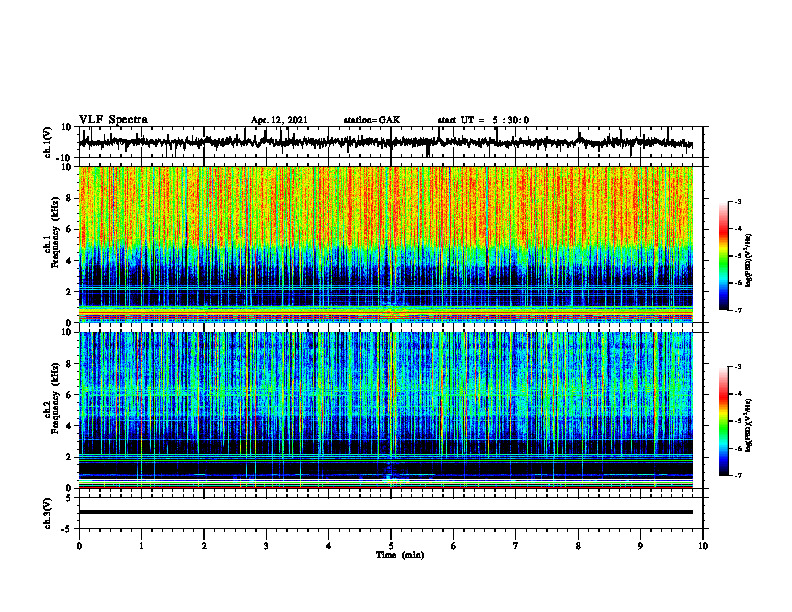Click the "ch.1(V)" axis label
This screenshot has width=792, height=612.
tap(48, 142)
